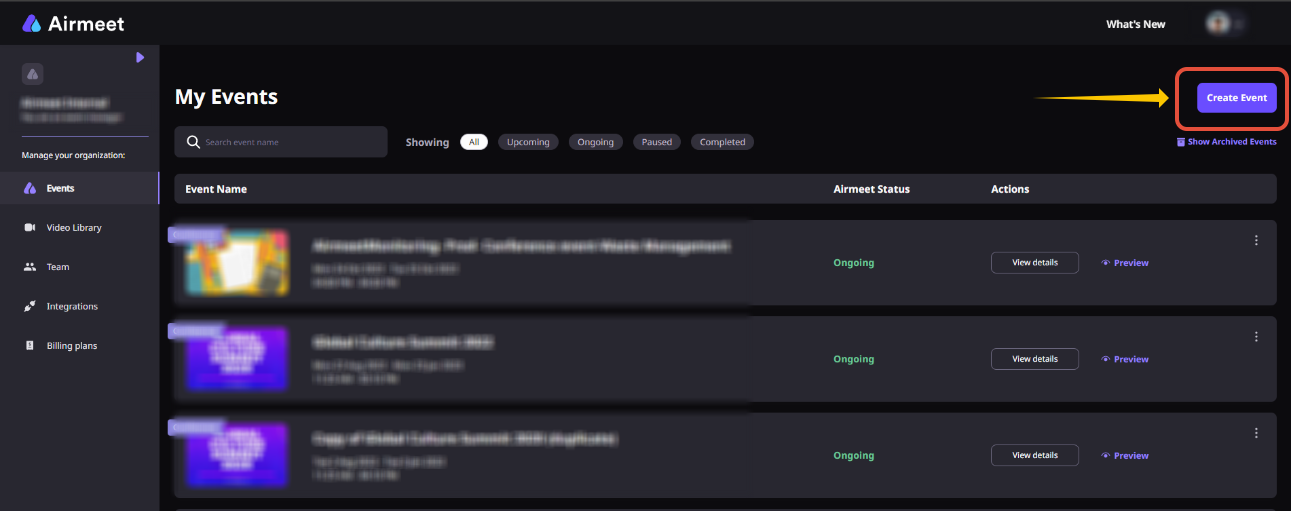This screenshot has width=1291, height=511.
Task: Filter events by Upcoming
Action: 528,142
